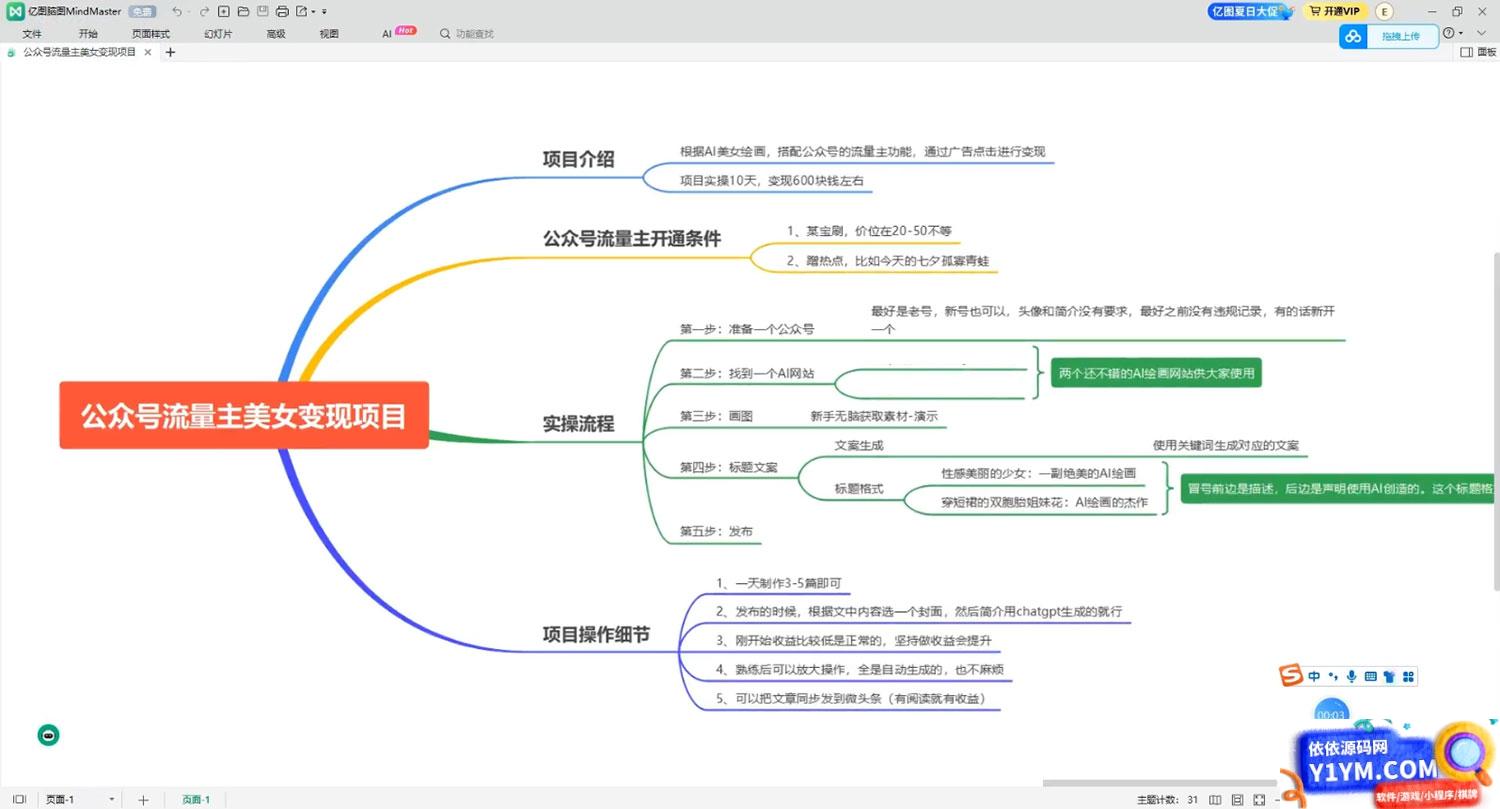
Task: Add a new page with the status bar plus
Action: pos(143,799)
